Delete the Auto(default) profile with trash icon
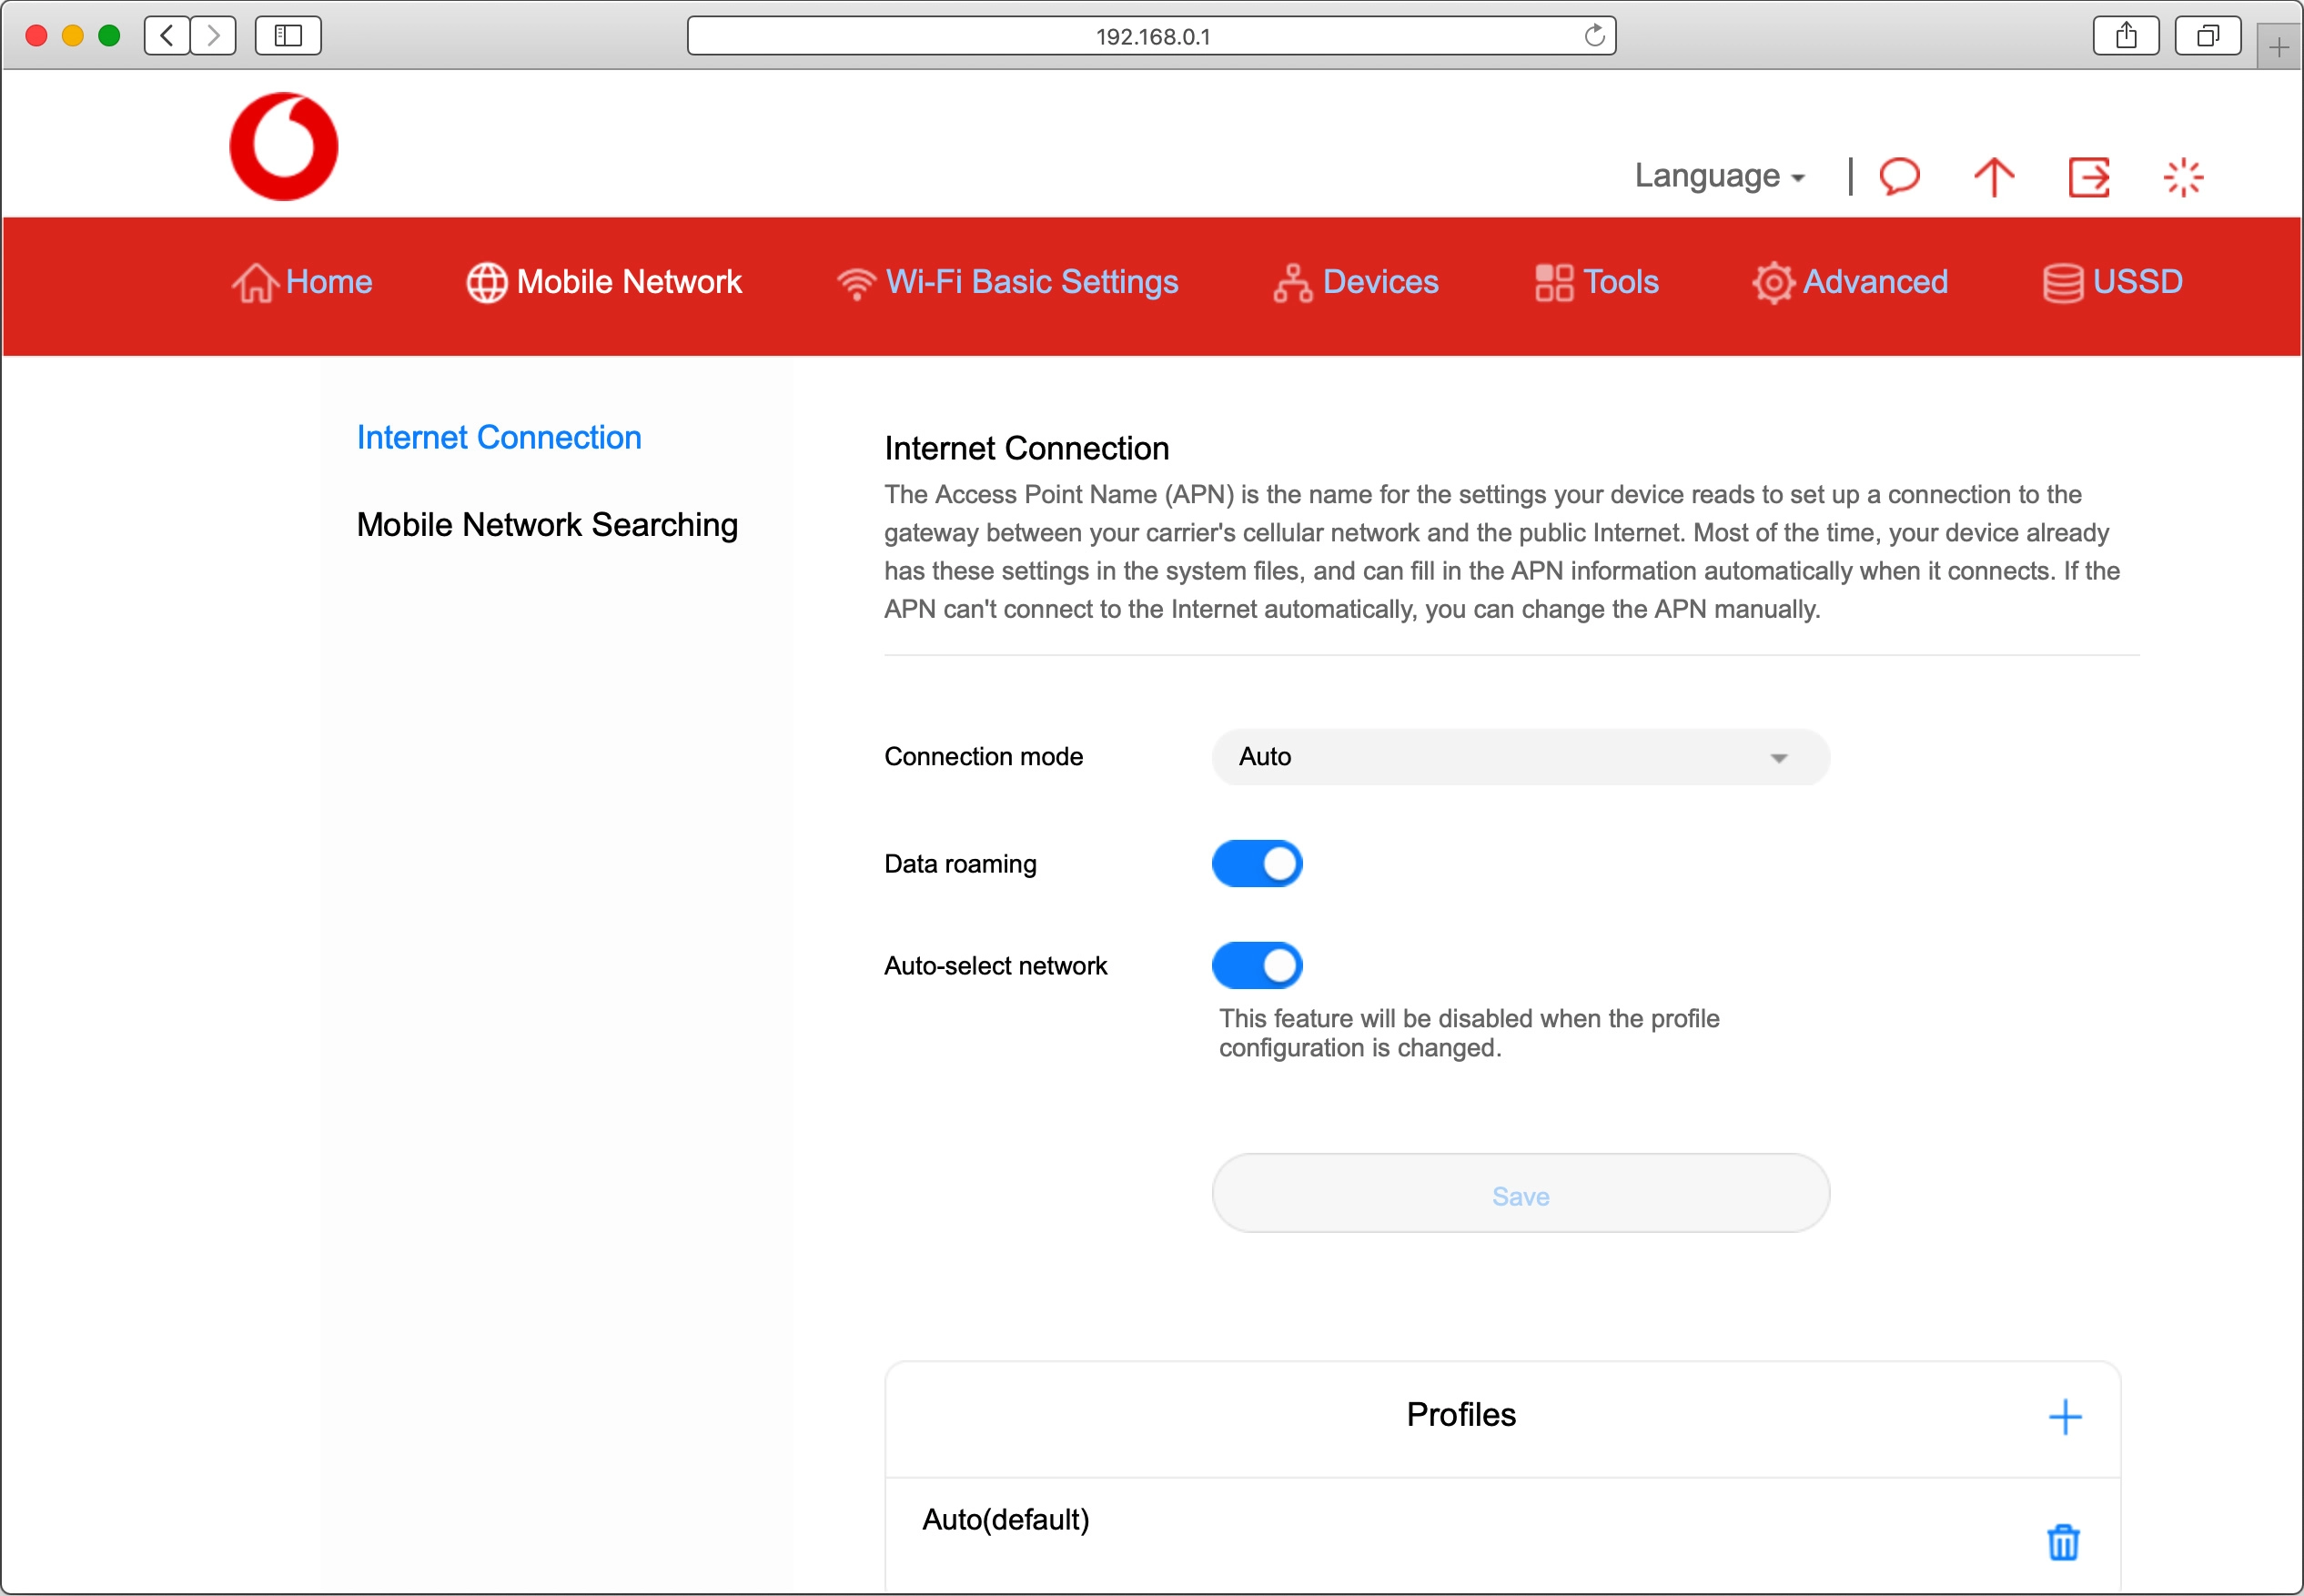Image resolution: width=2304 pixels, height=1596 pixels. pos(2062,1541)
